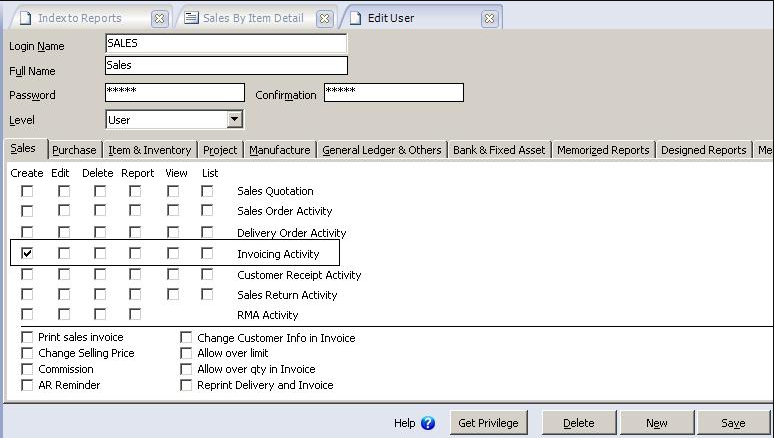Viewport: 774px width, 438px height.
Task: Close the Sales By Item Detail tab
Action: [x=325, y=19]
